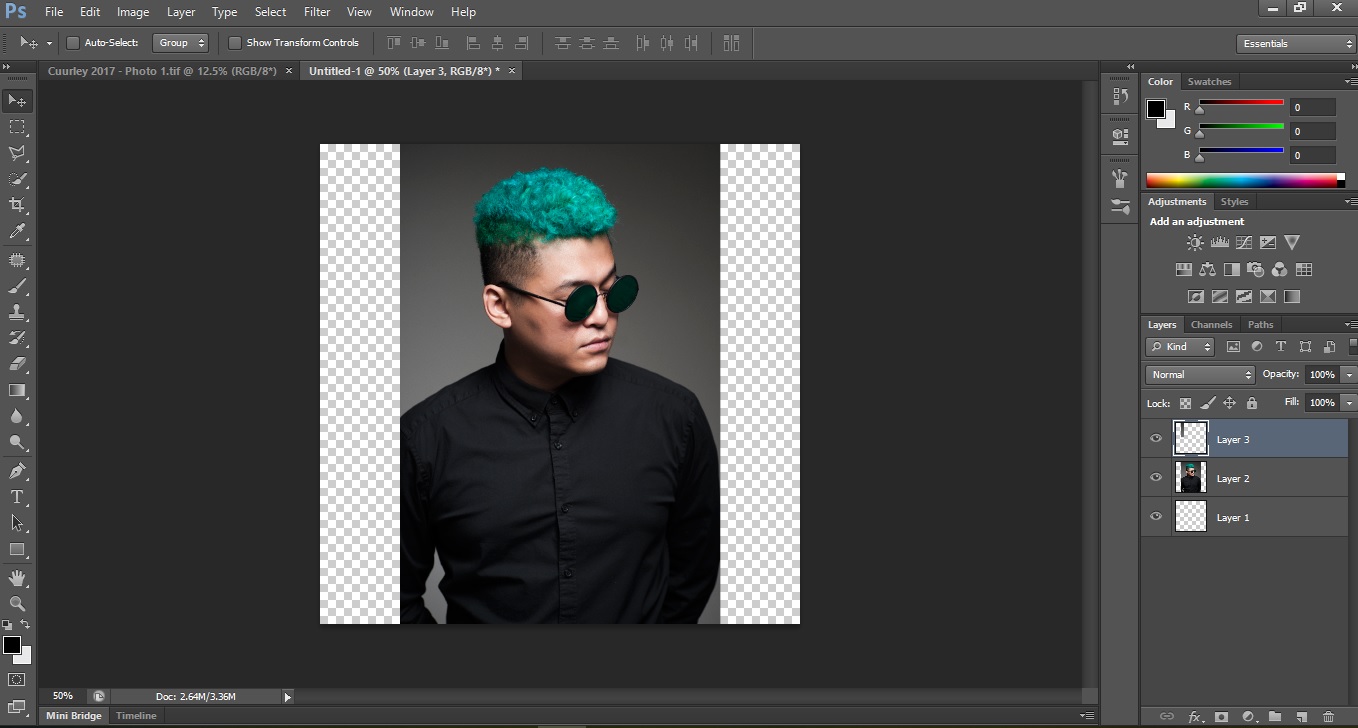Select the Move tool
Screen dimensions: 1358x728
coord(17,101)
